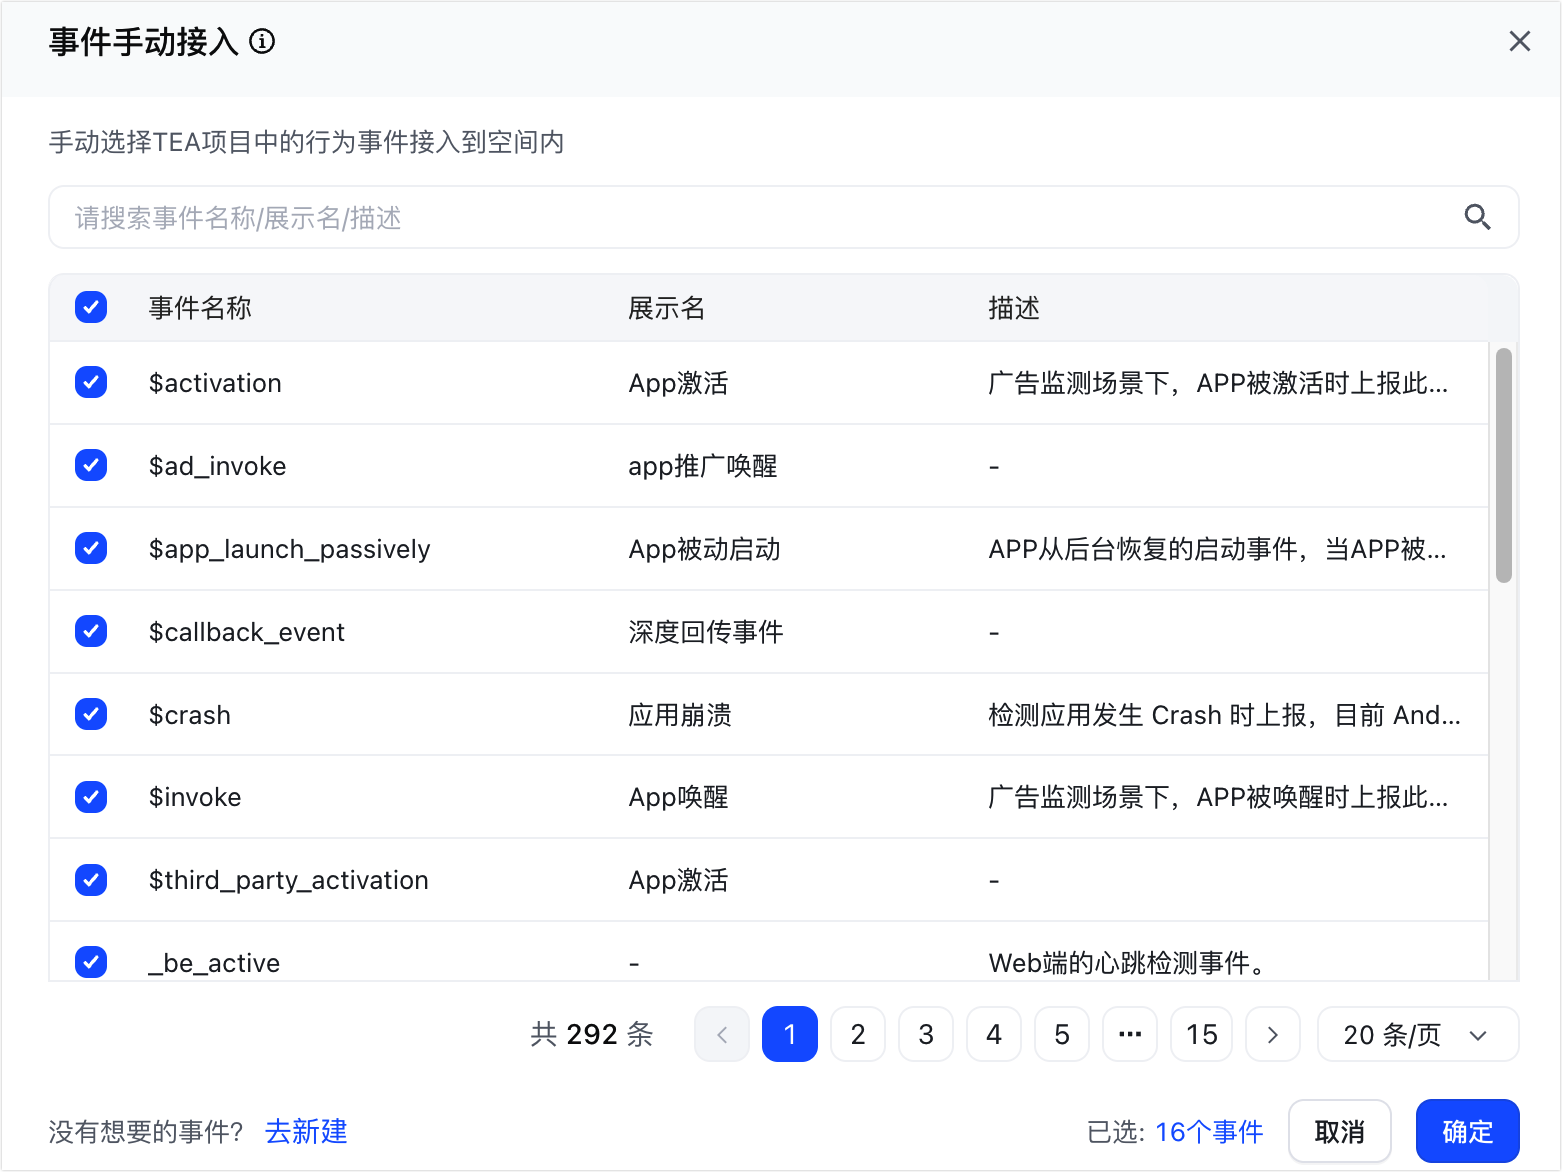Uncheck the $third_party_activation checkbox
The height and width of the screenshot is (1172, 1562).
click(91, 880)
